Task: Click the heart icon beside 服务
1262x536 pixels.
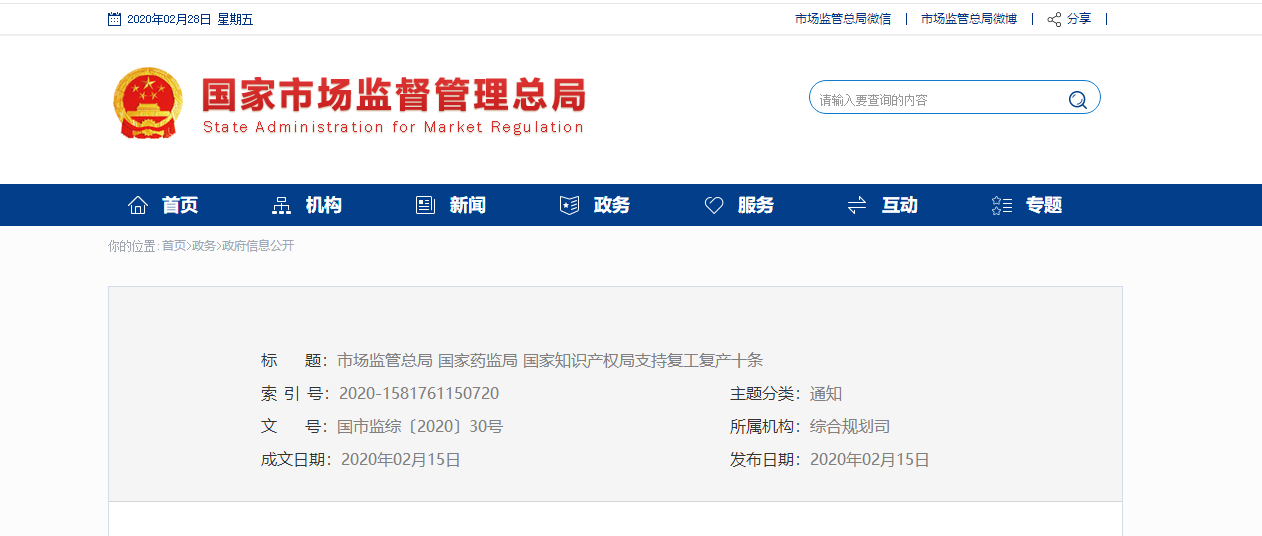Action: click(x=714, y=205)
